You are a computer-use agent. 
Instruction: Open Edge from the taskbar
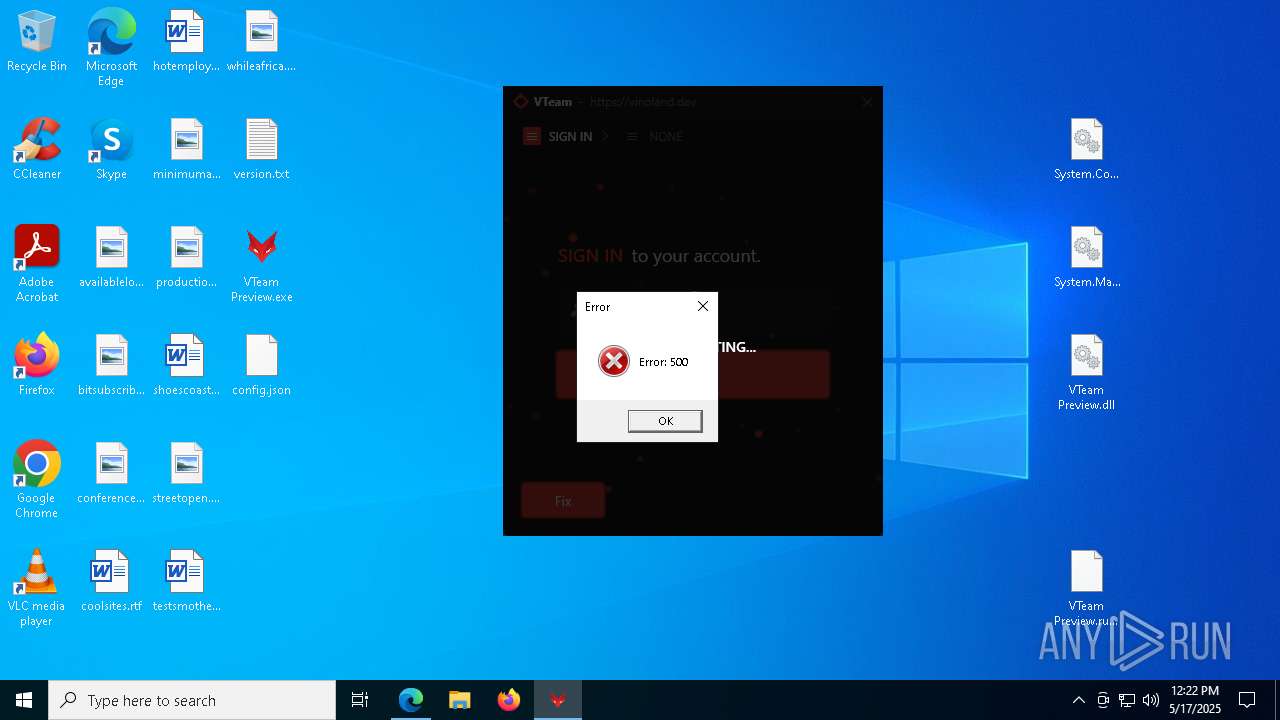(411, 700)
